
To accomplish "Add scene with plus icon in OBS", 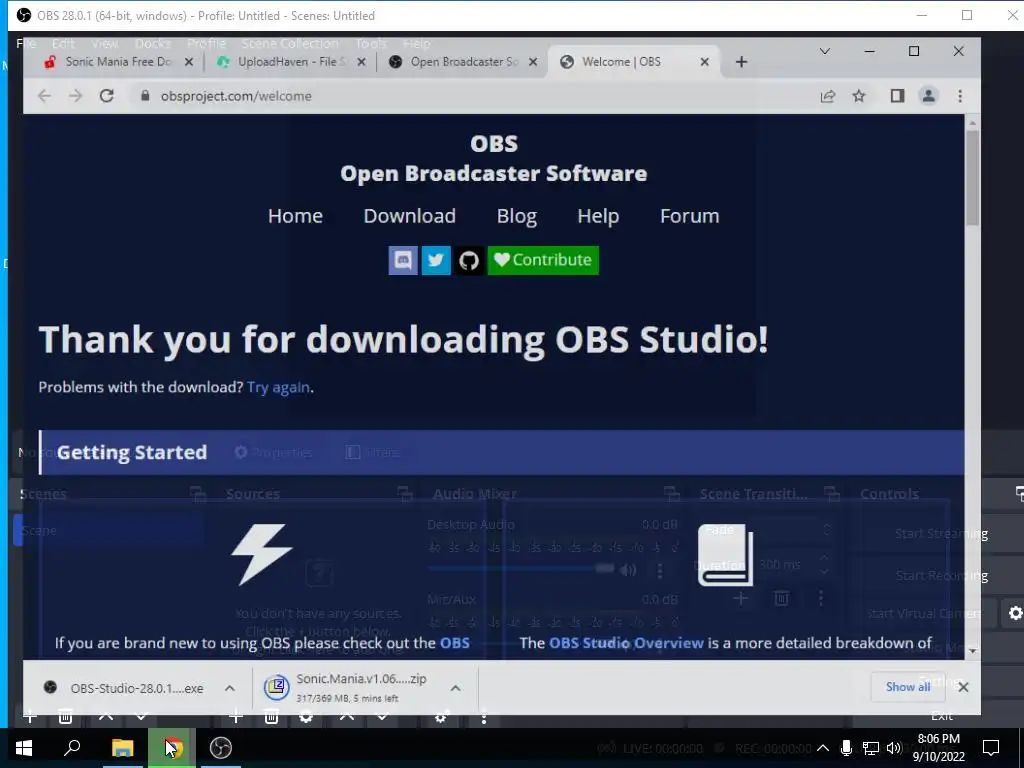I will click(x=30, y=716).
